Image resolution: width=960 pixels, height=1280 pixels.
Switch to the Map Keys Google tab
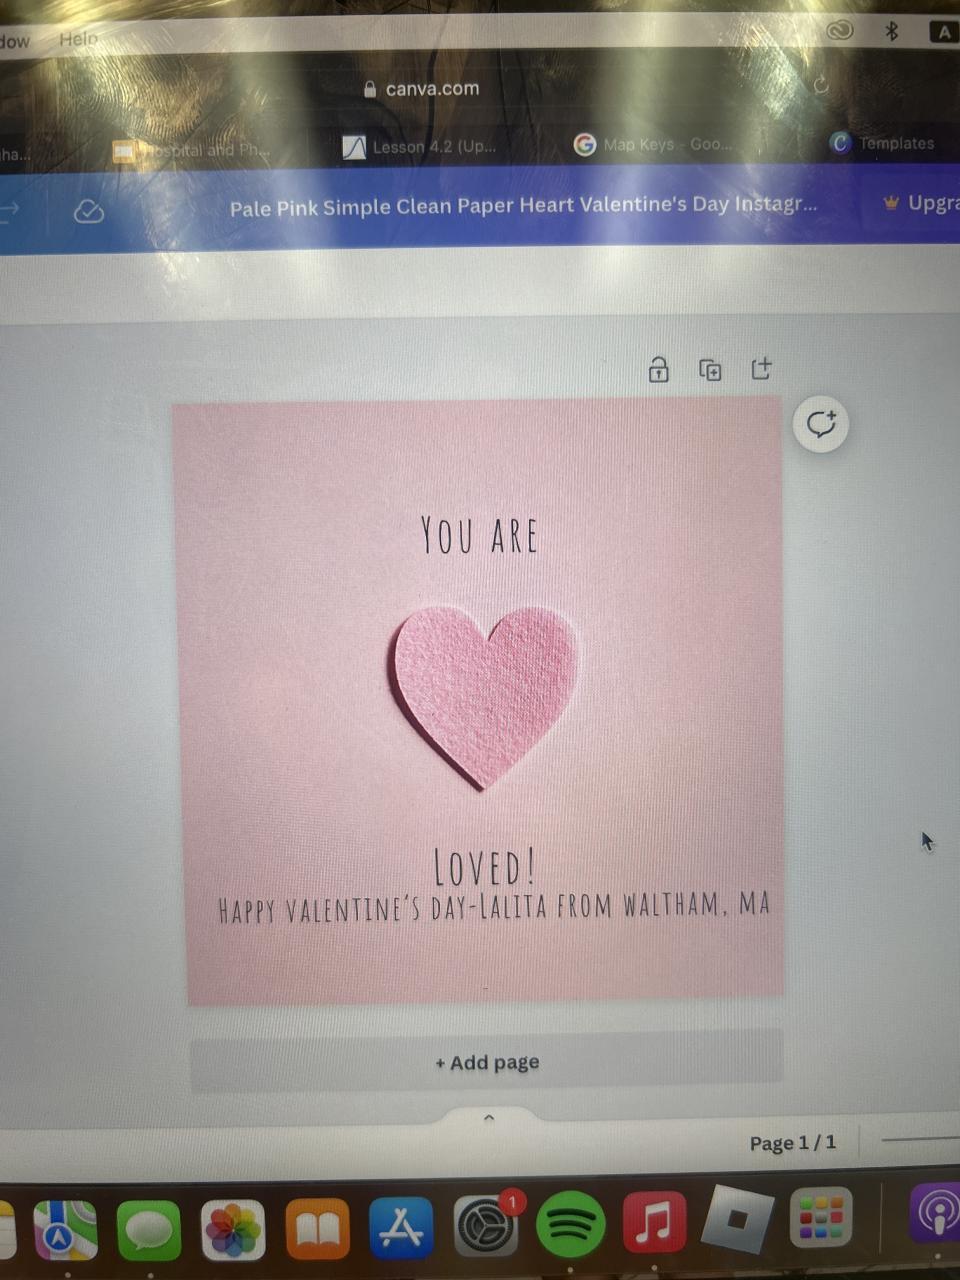coord(654,144)
